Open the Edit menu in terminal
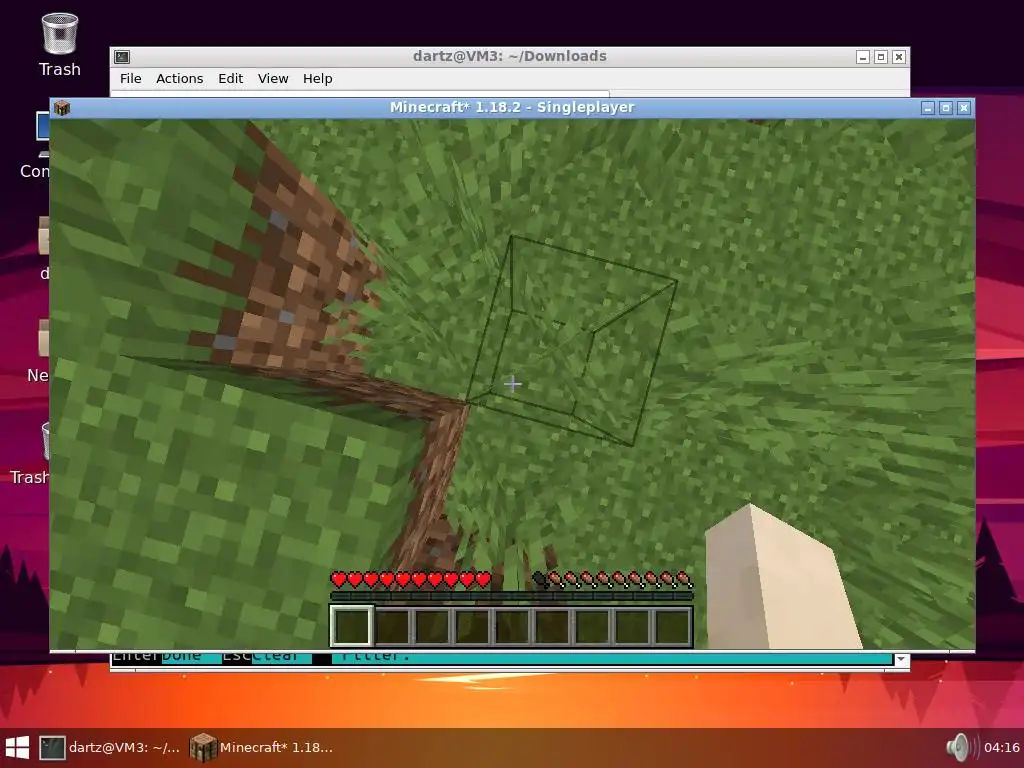1024x768 pixels. 231,78
